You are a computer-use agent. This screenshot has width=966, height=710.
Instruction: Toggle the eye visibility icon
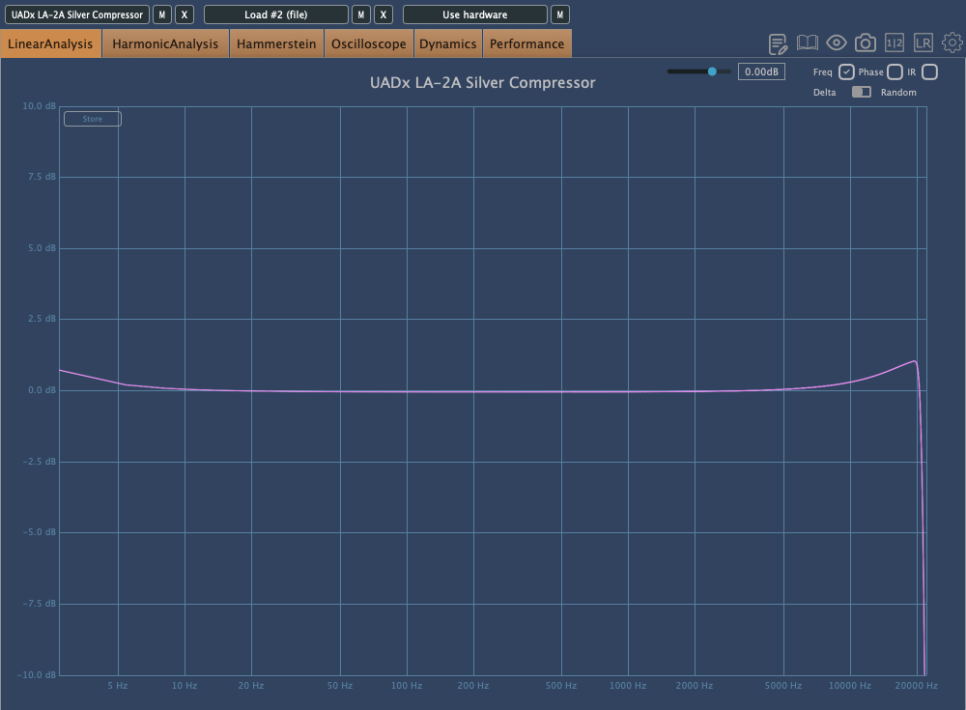point(836,43)
